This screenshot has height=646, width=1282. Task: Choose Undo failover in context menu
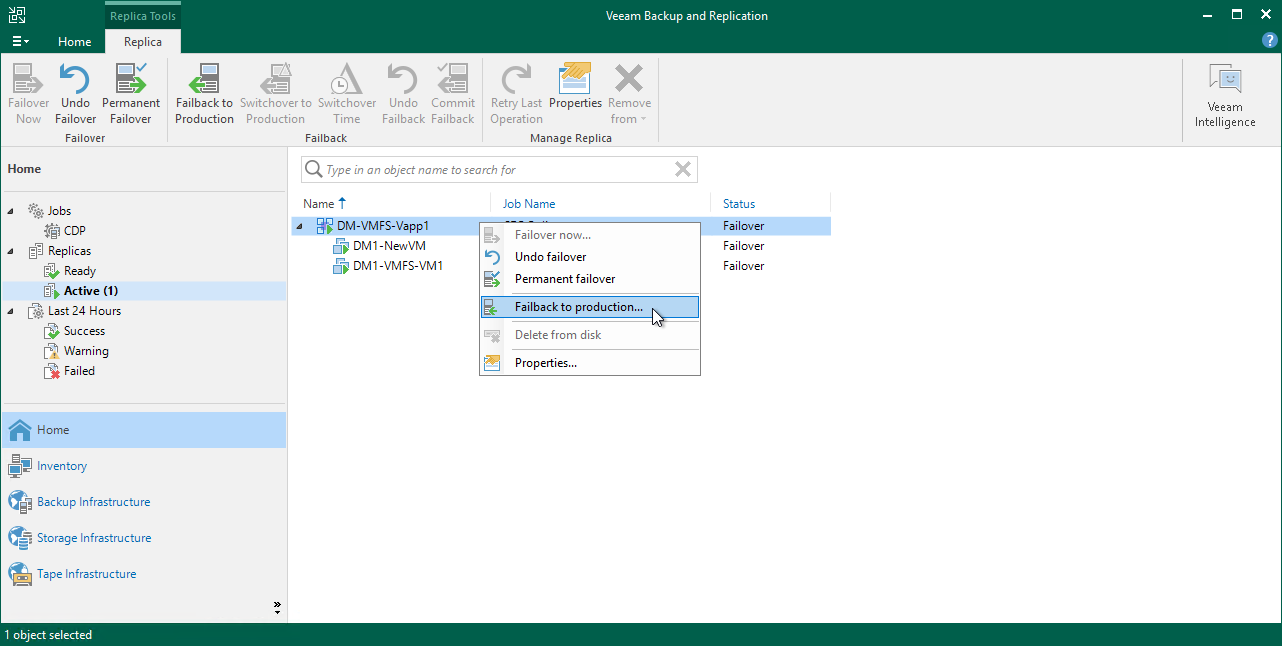(590, 257)
